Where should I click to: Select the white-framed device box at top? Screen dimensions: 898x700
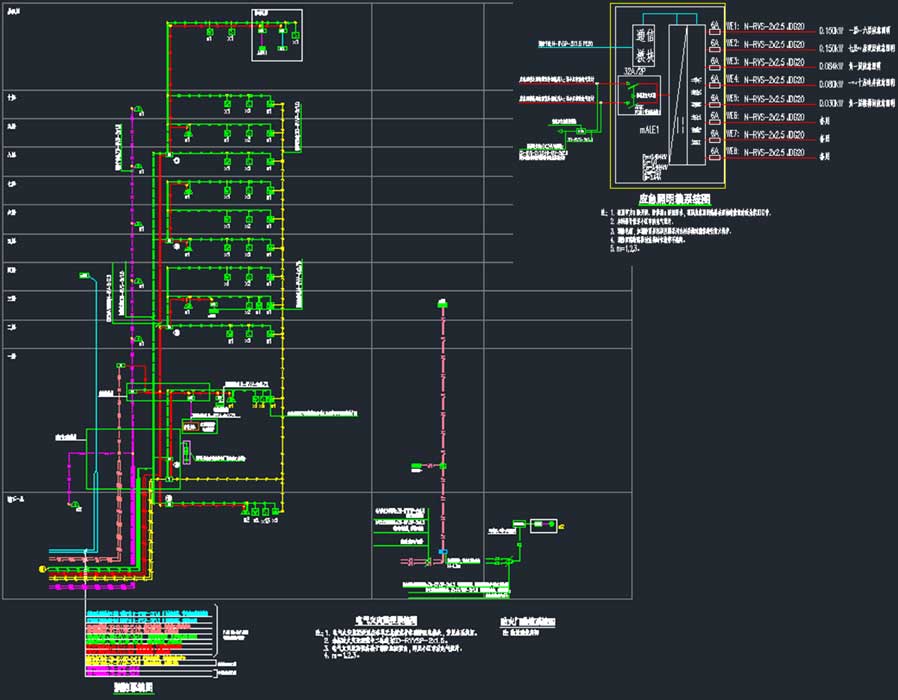[276, 34]
